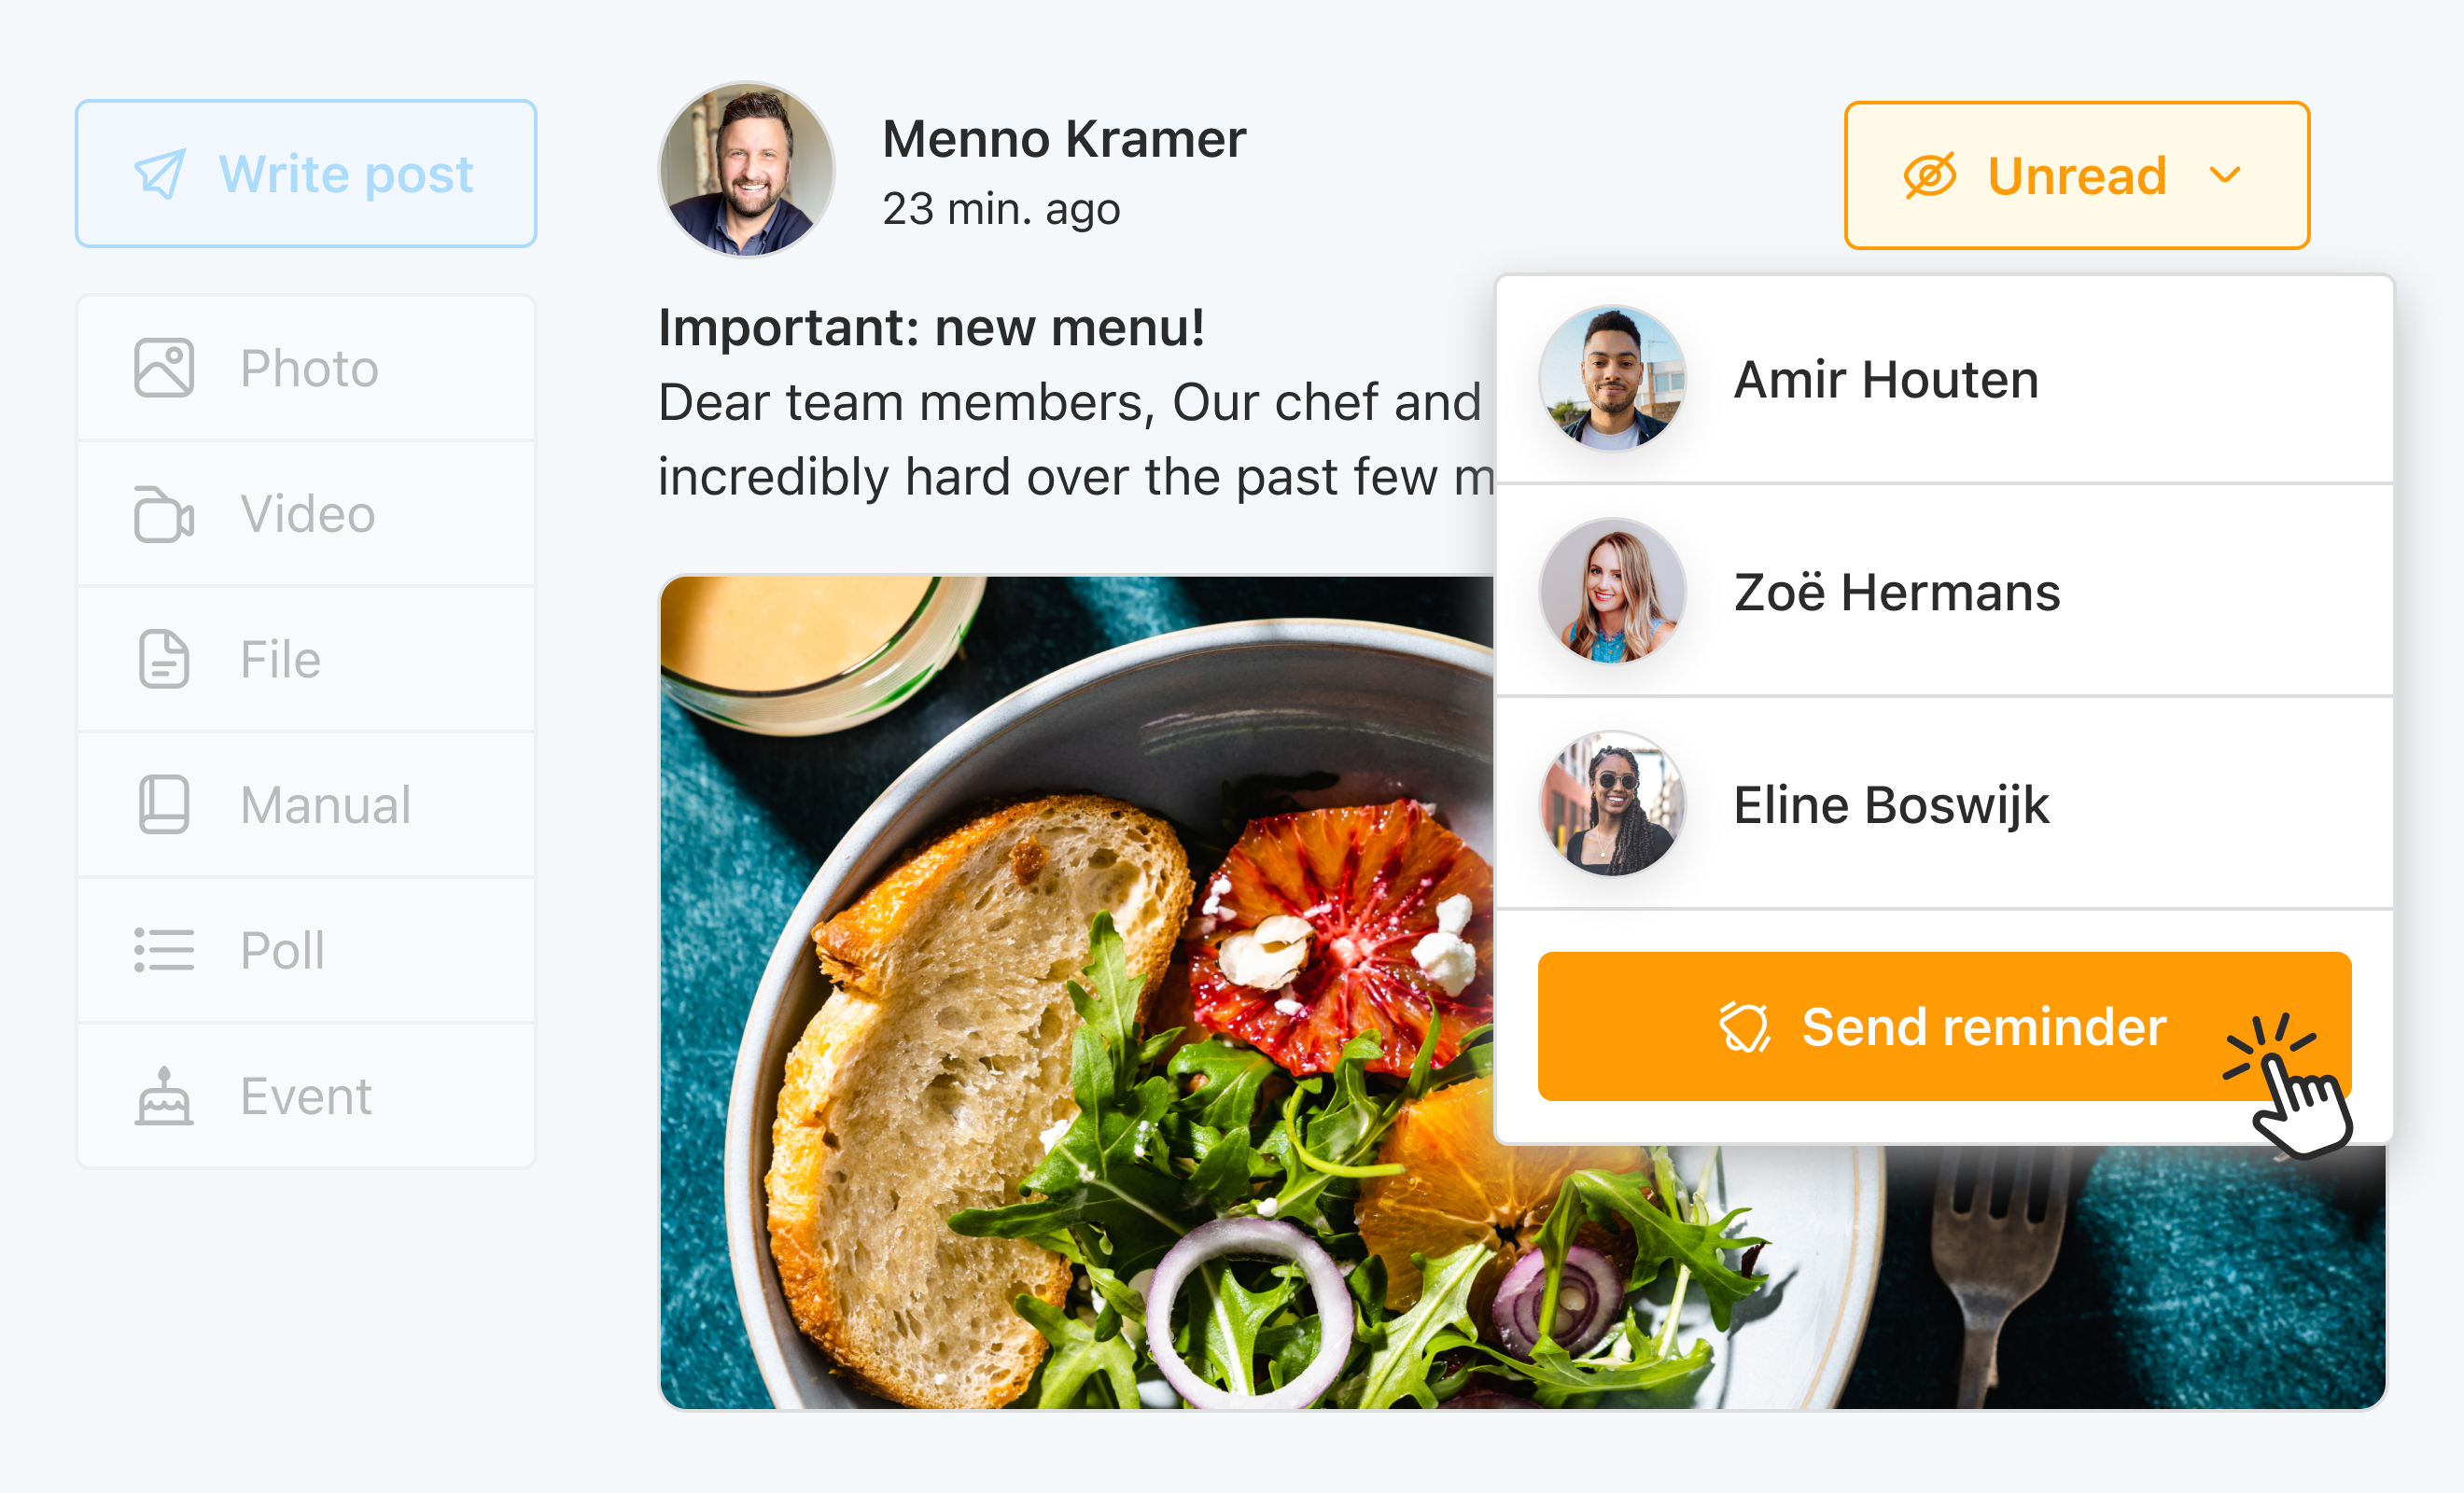
Task: Click Menno Kramer author name
Action: click(1064, 139)
